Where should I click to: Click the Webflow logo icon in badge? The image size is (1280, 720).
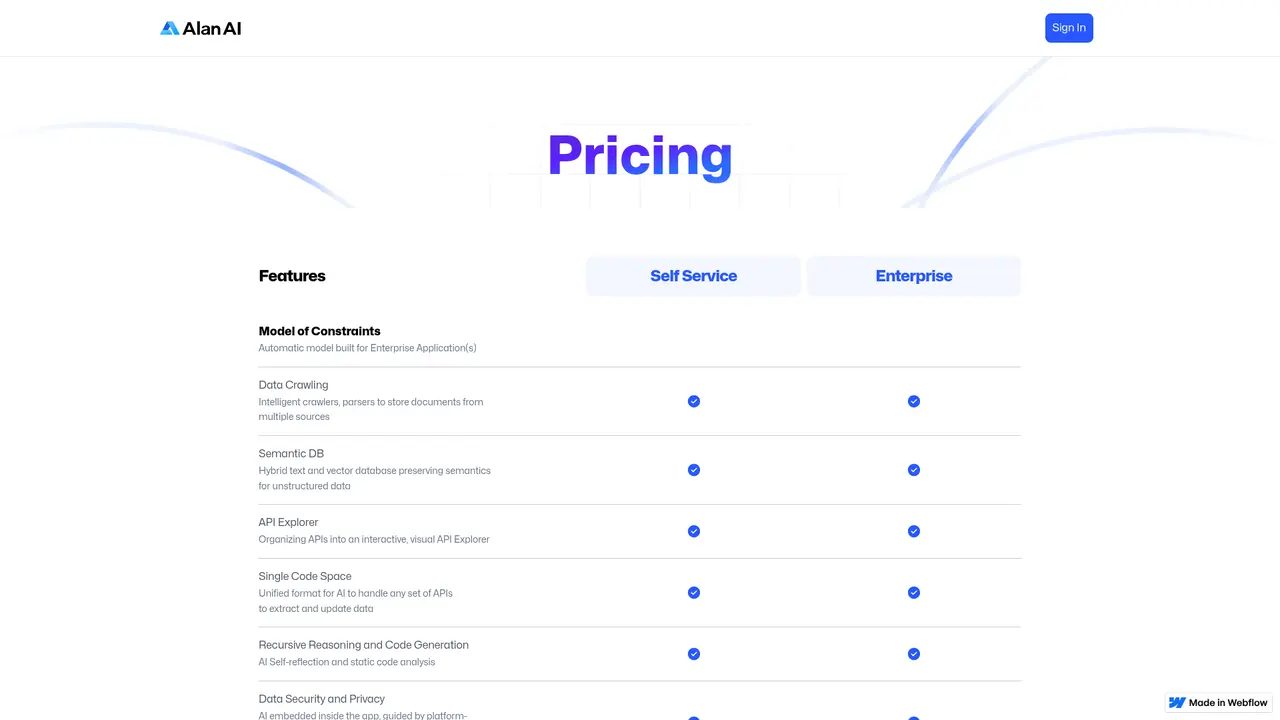1177,703
